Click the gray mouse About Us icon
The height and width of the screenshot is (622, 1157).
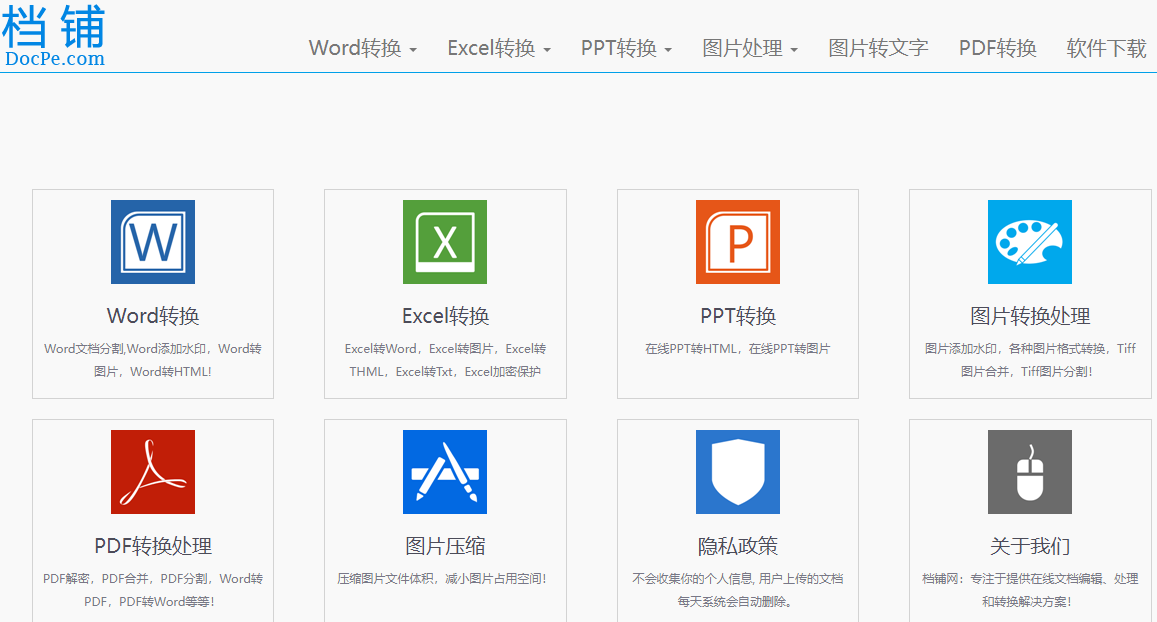(x=1030, y=472)
